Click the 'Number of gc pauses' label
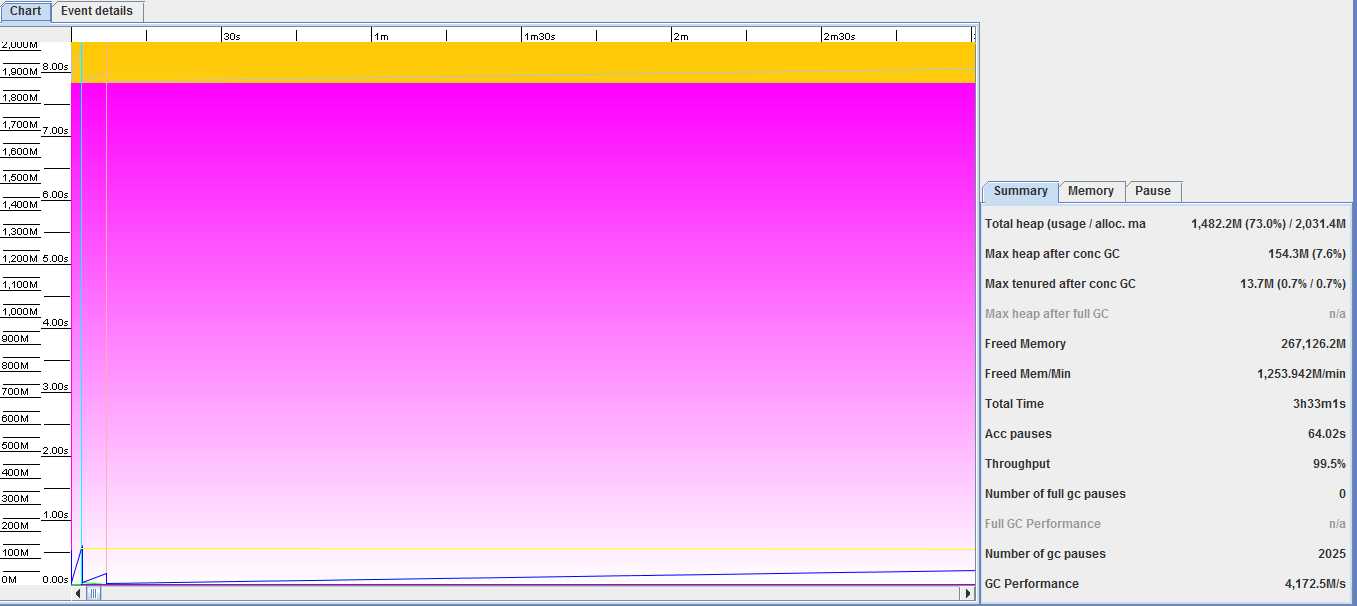This screenshot has width=1357, height=606. [1045, 554]
